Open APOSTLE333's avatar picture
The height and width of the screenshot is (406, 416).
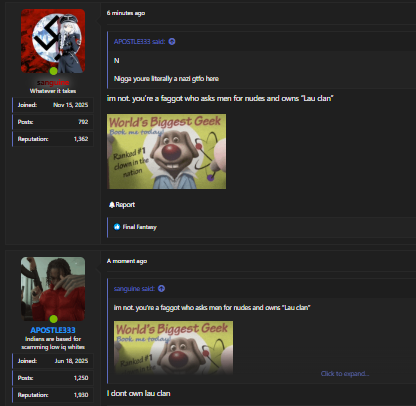[x=53, y=289]
